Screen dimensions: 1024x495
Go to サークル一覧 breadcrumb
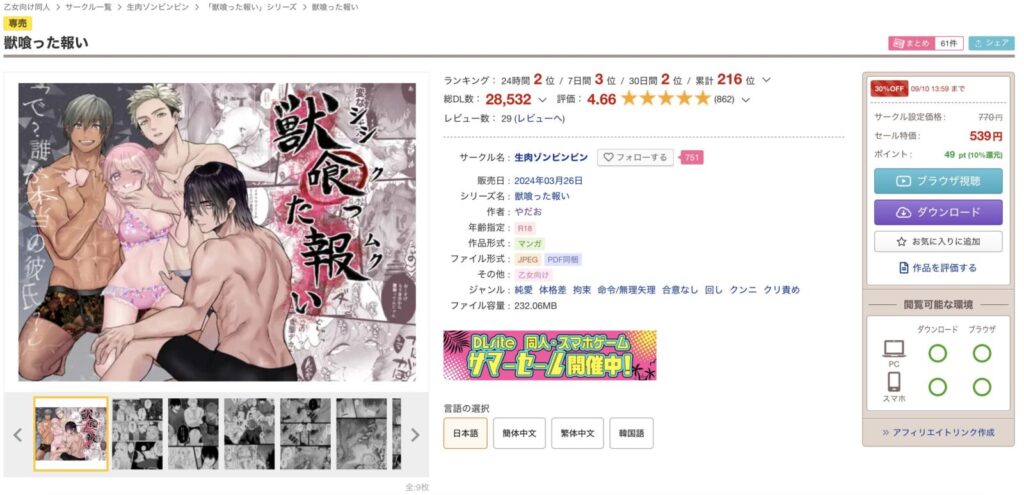pyautogui.click(x=88, y=7)
